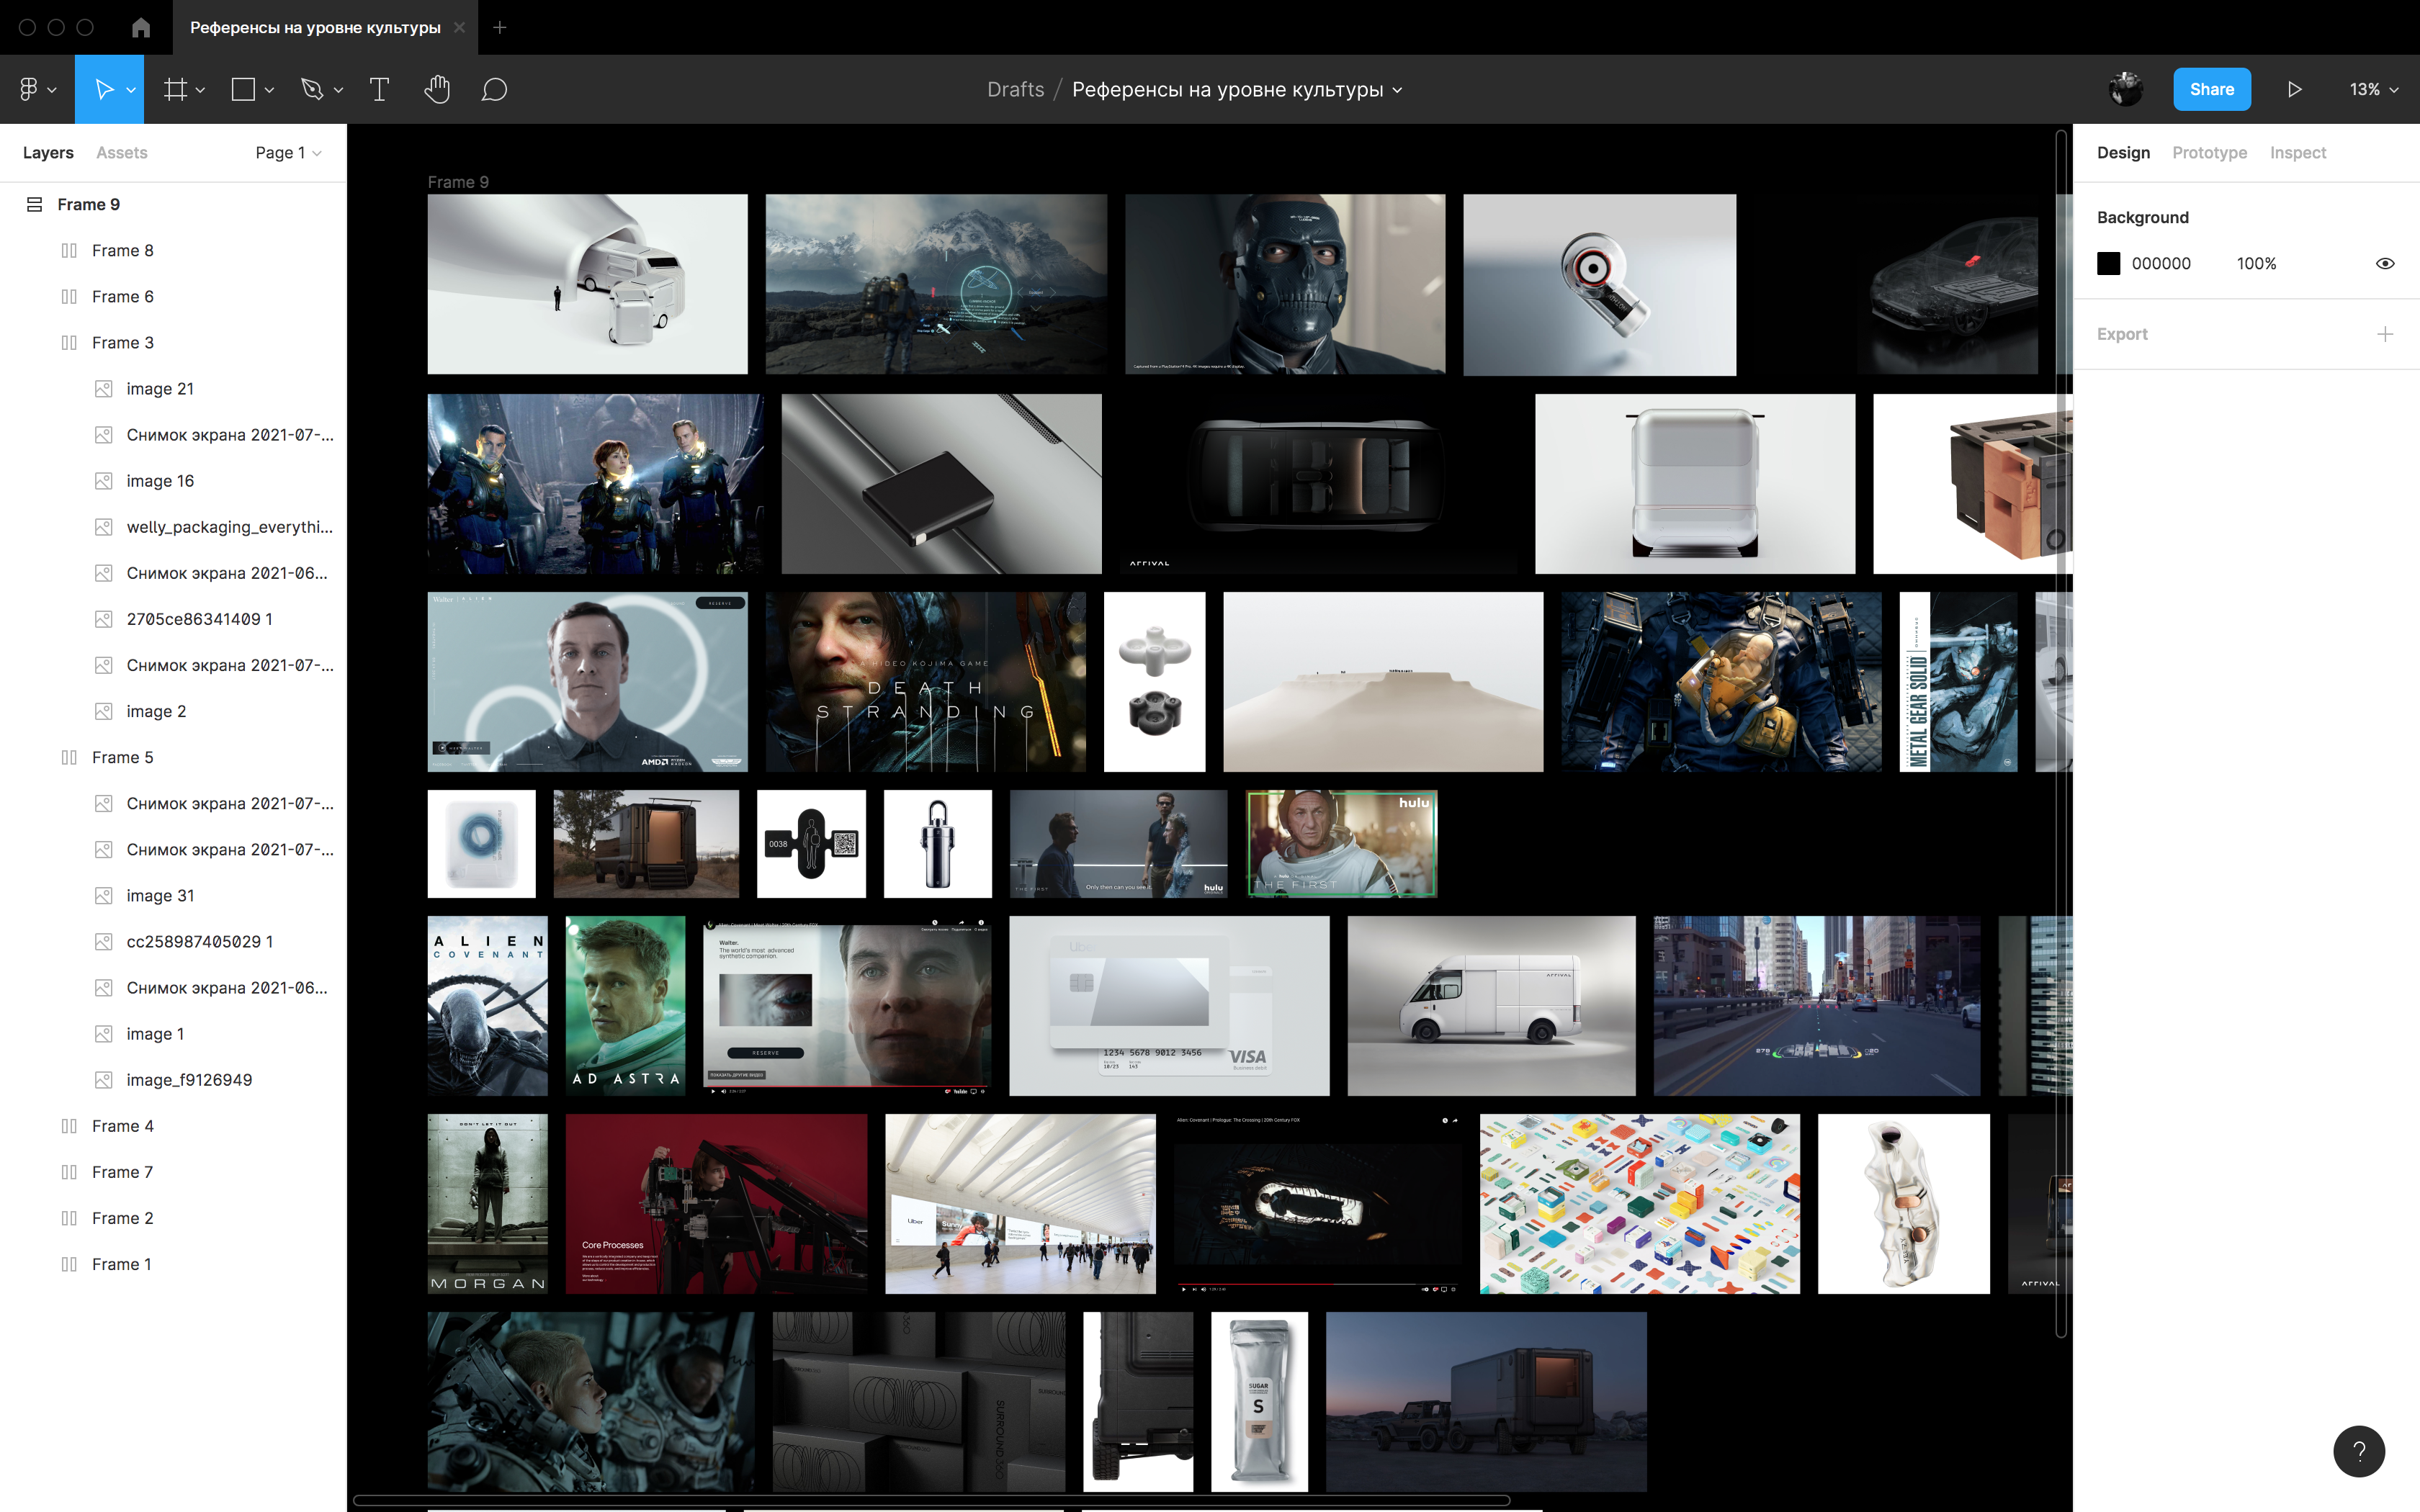Click the Share button

(x=2211, y=89)
